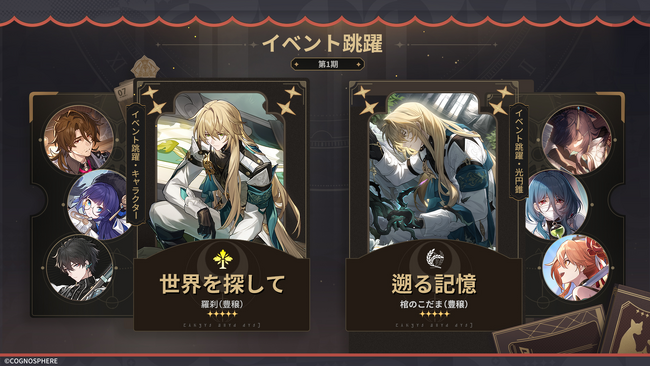This screenshot has width=650, height=366.
Task: Select the イベント跳躍・キャラクター vertical tab
Action: (135, 164)
